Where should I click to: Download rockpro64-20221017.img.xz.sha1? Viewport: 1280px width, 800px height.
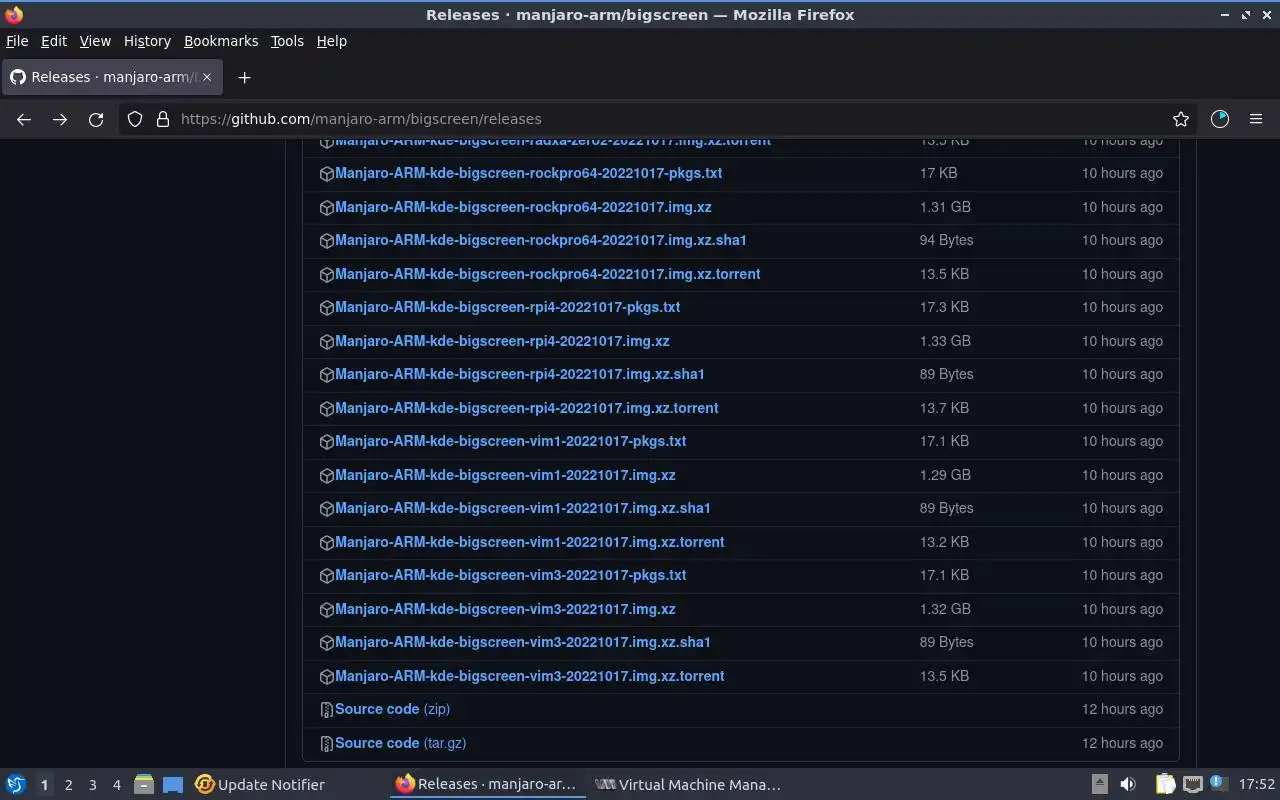(x=541, y=240)
